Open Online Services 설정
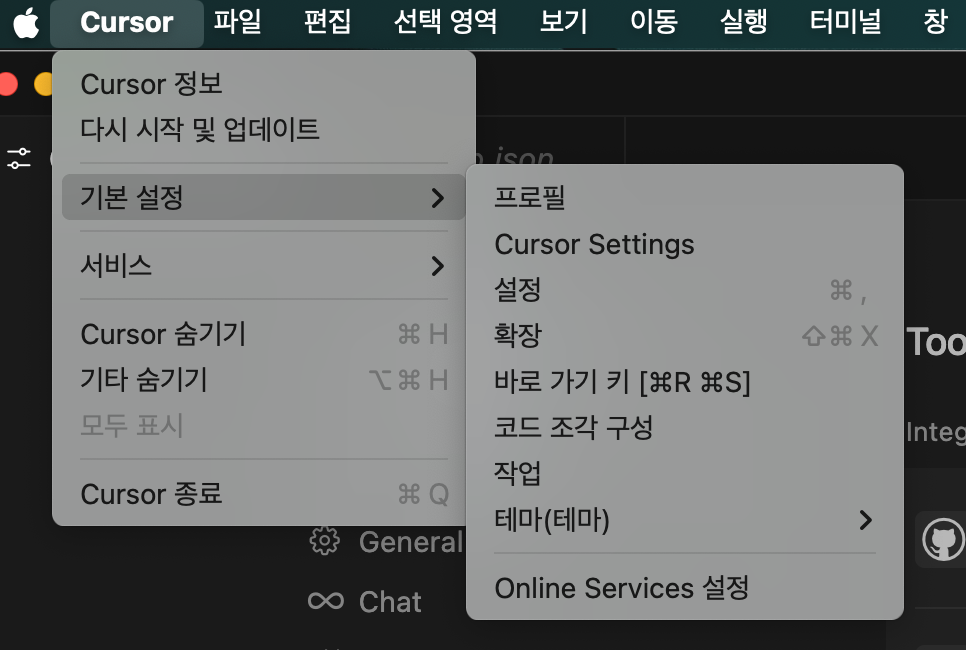The image size is (966, 650). (684, 588)
